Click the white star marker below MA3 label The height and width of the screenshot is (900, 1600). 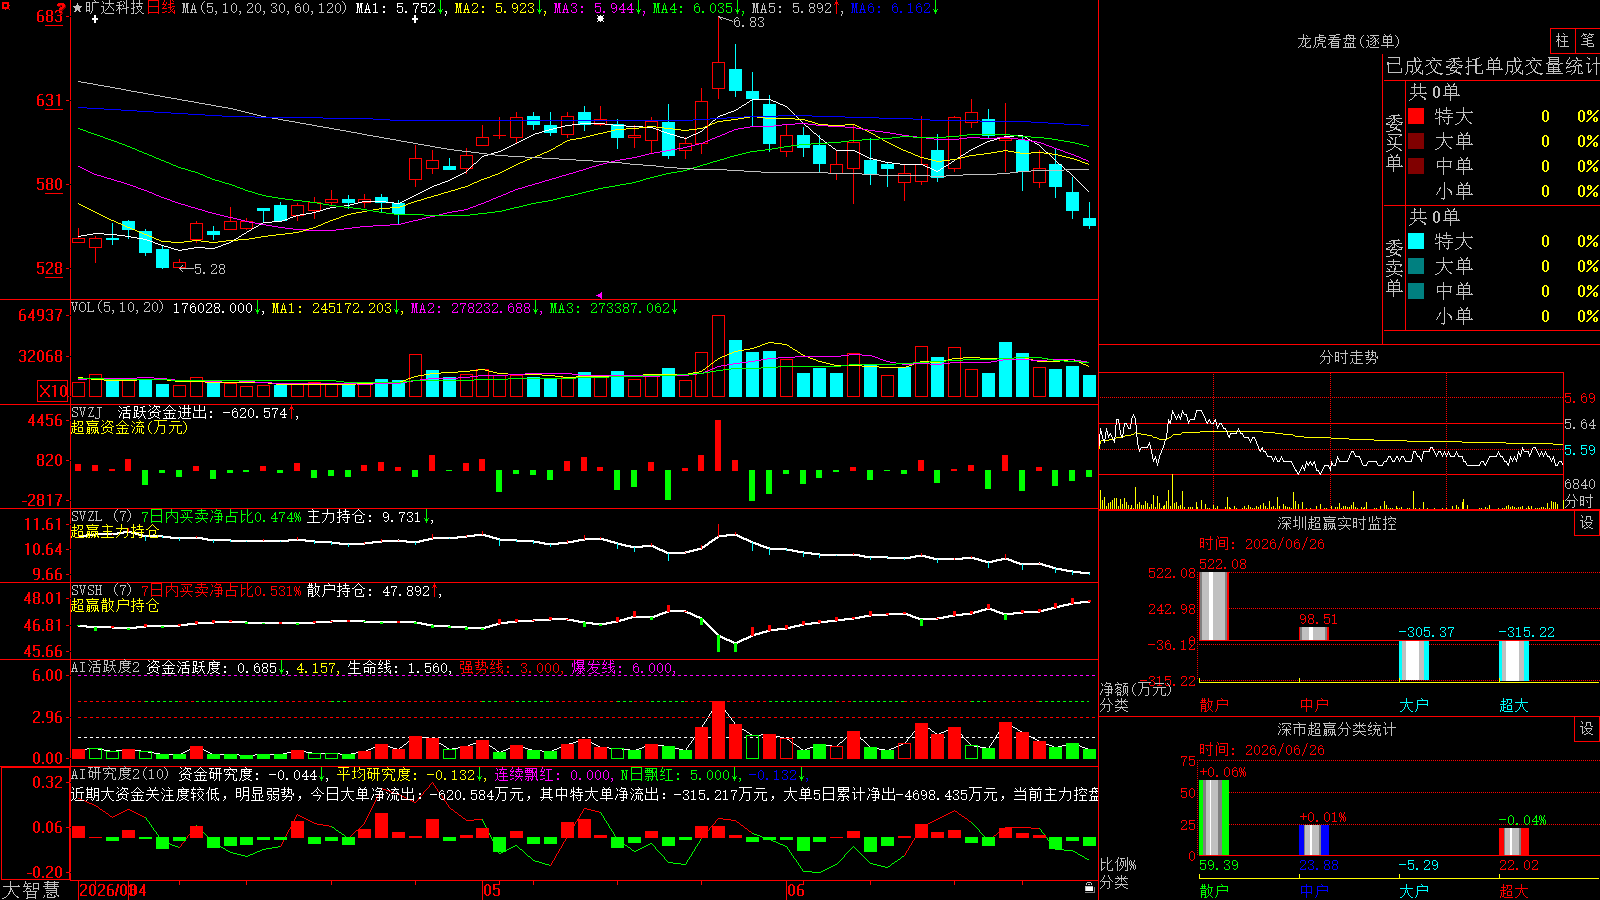click(600, 19)
